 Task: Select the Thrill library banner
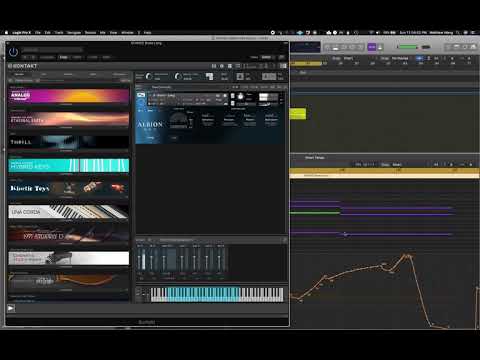[x=68, y=142]
